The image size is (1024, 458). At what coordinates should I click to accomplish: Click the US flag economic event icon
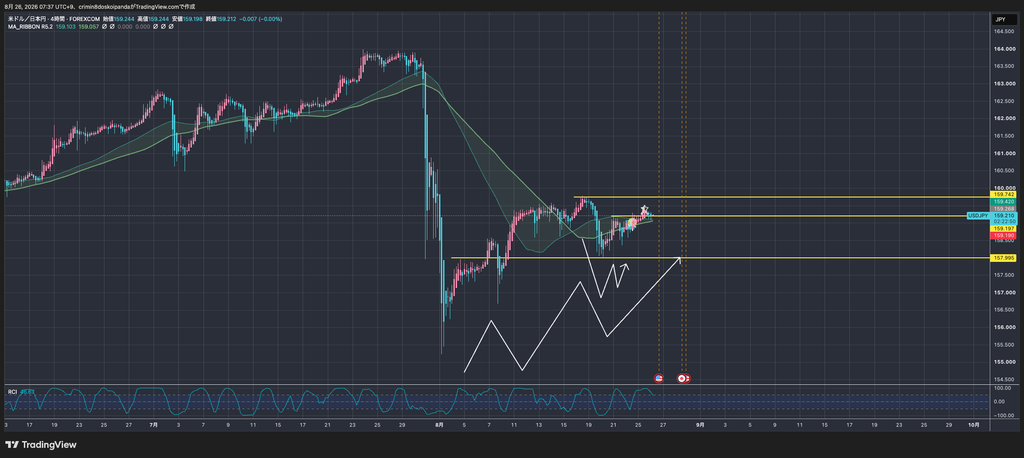pos(658,378)
